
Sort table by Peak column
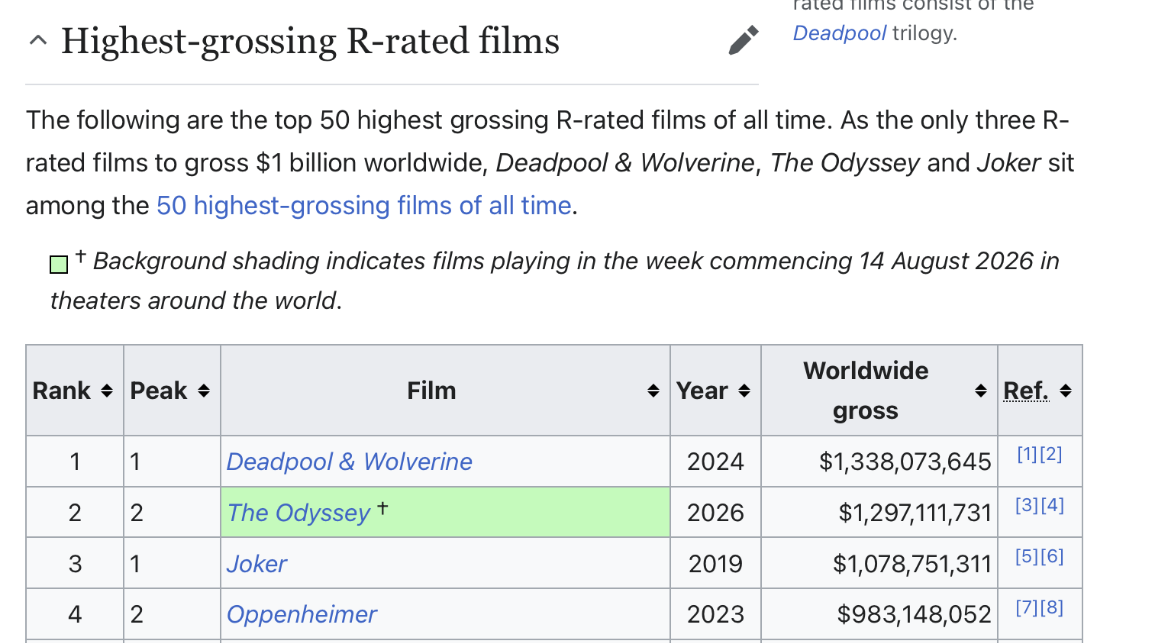tap(204, 391)
